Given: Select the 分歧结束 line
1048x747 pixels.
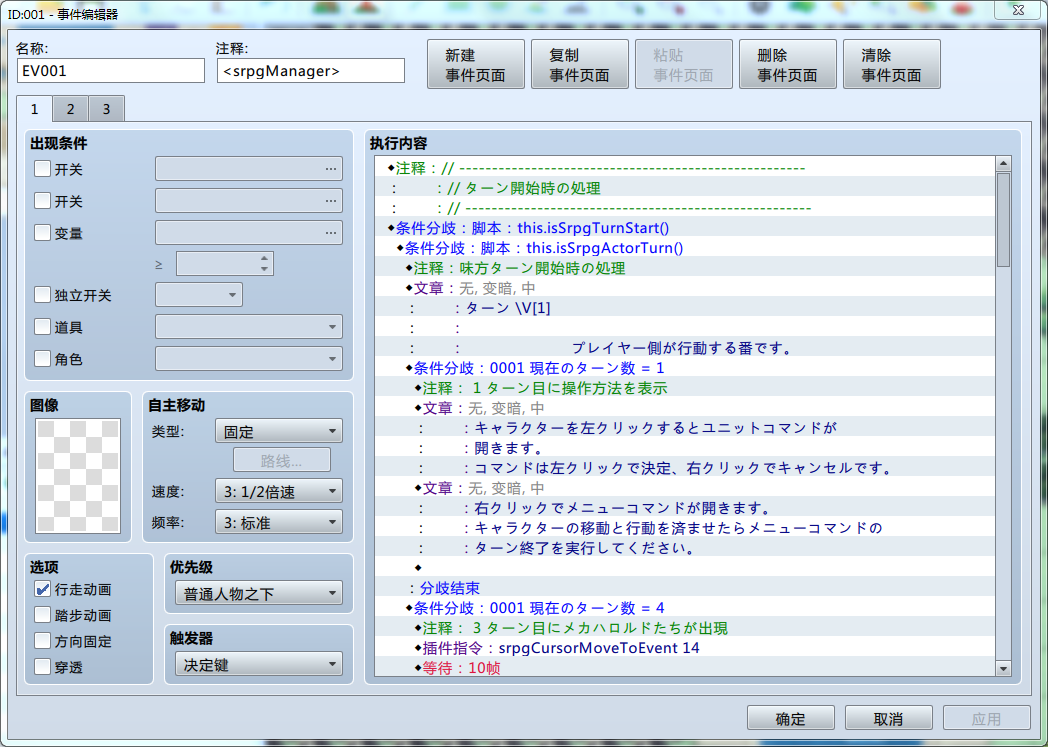Looking at the screenshot, I should pos(685,588).
